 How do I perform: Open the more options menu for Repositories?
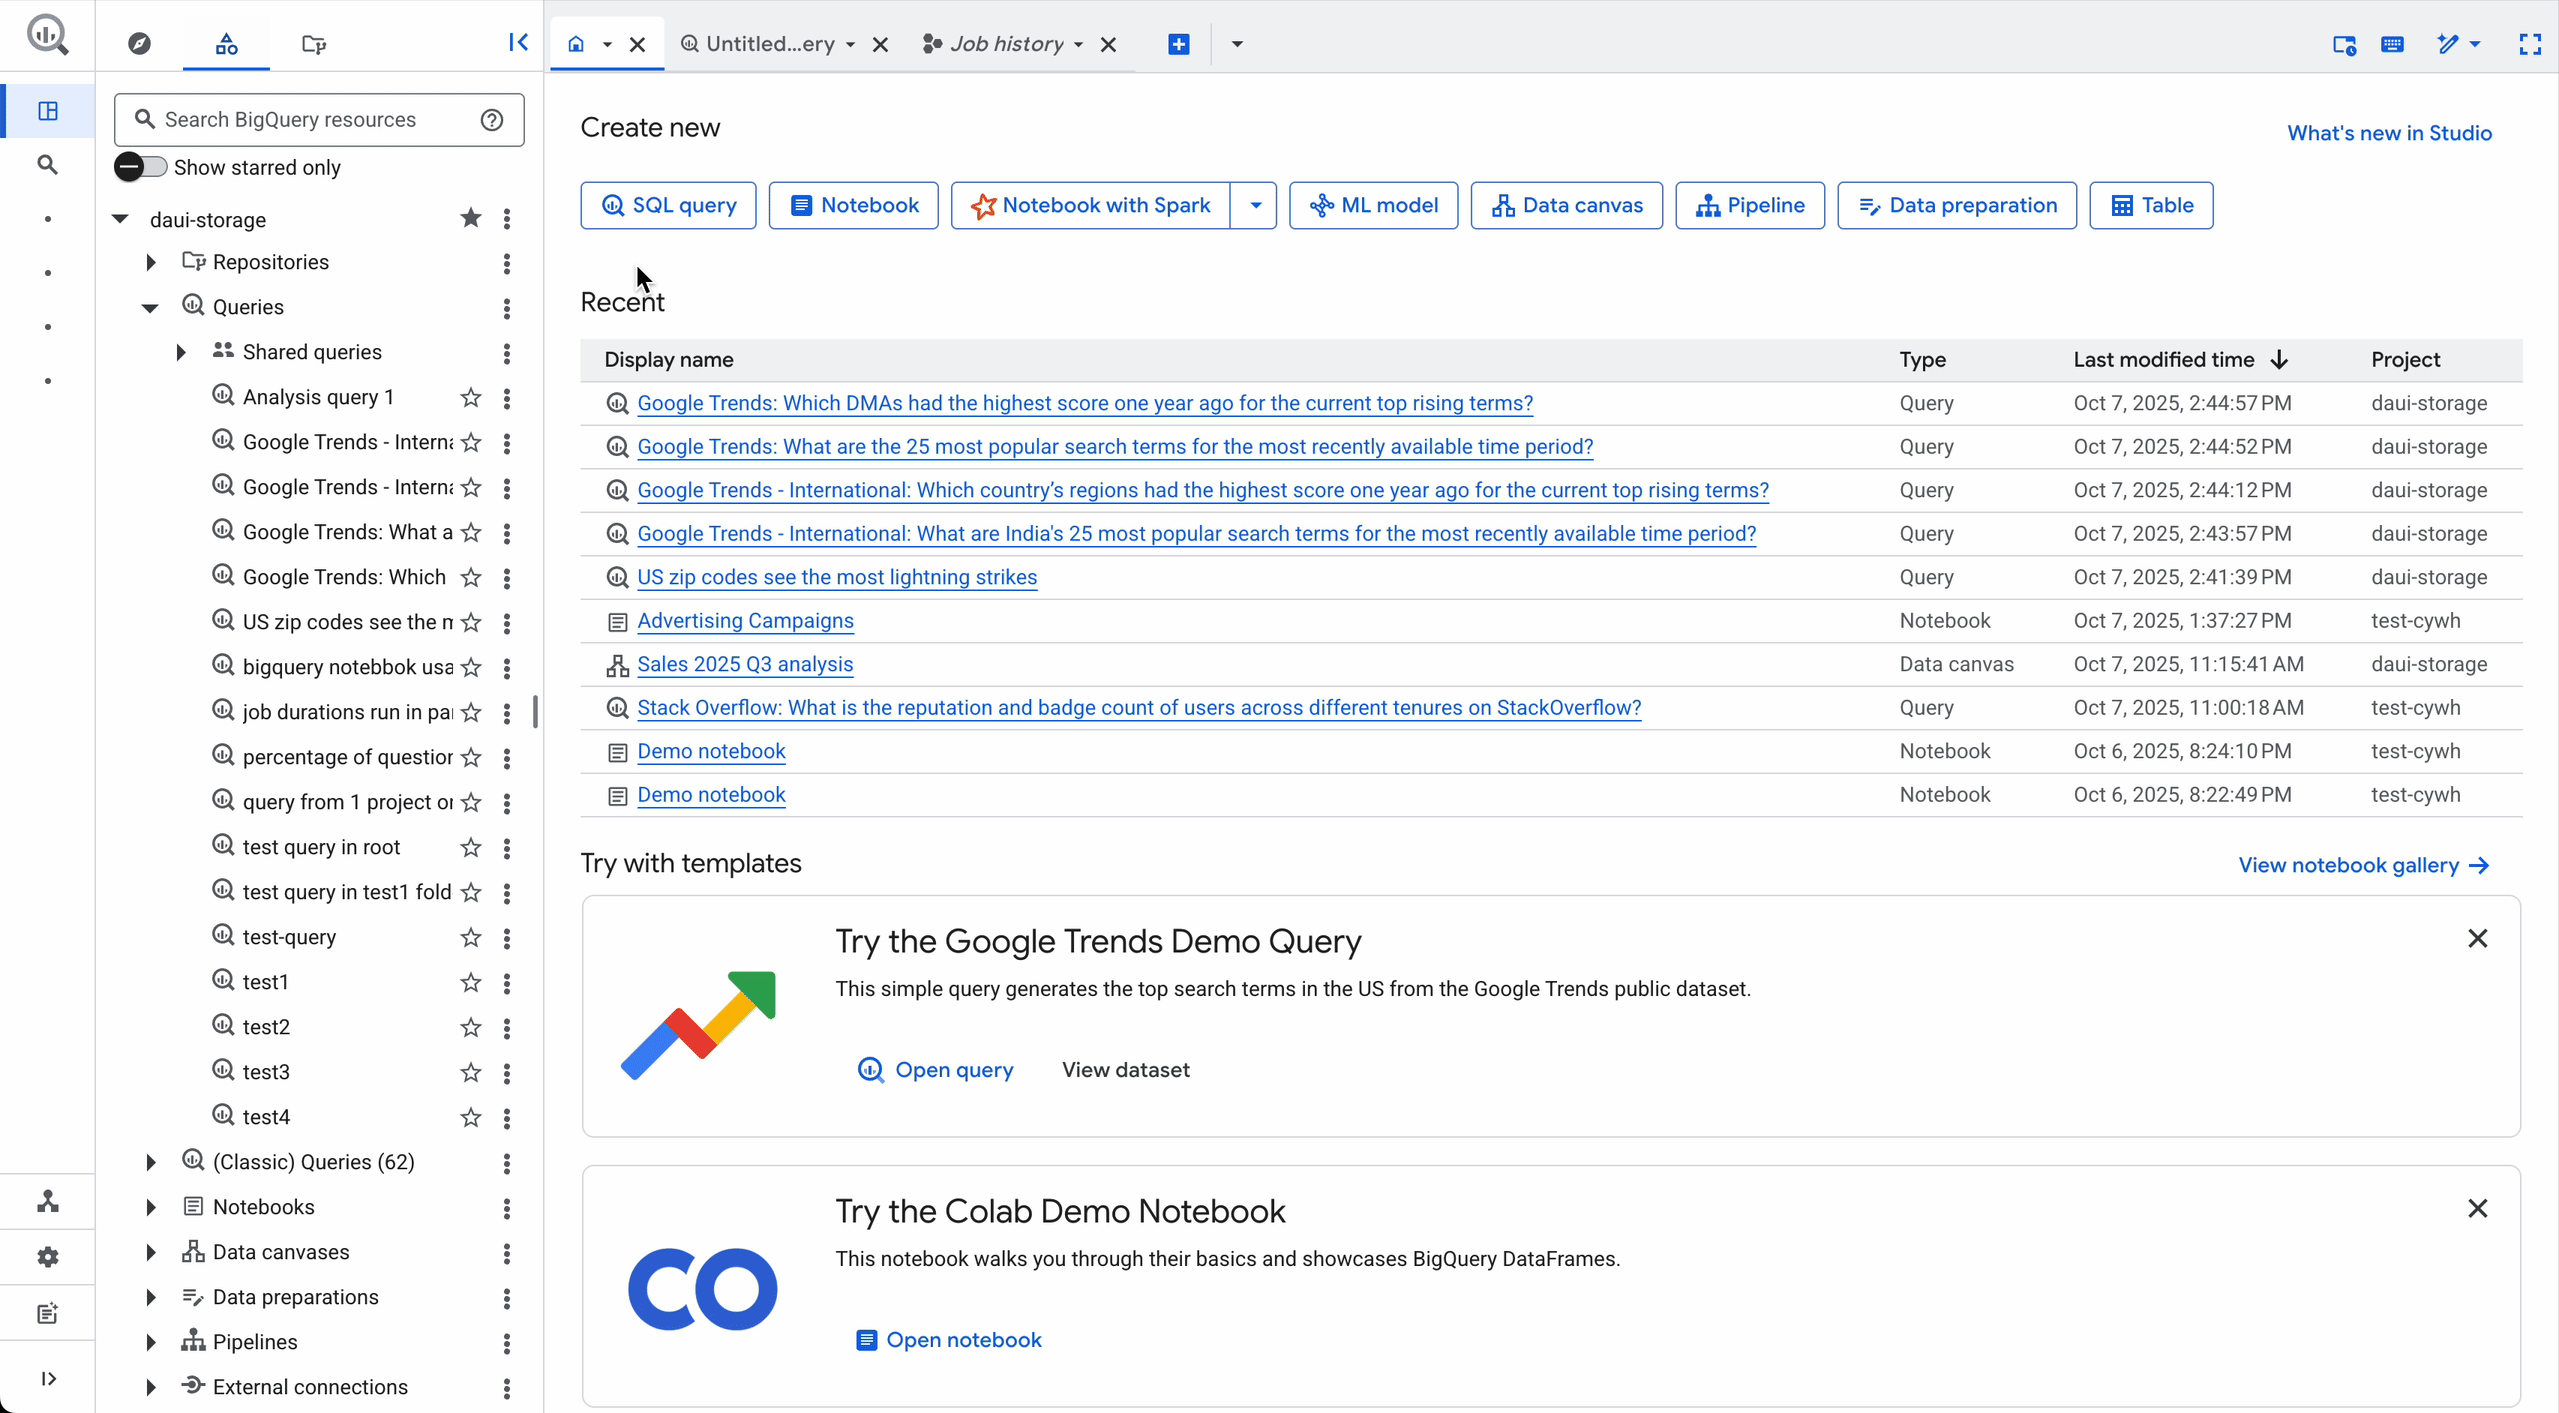coord(507,263)
